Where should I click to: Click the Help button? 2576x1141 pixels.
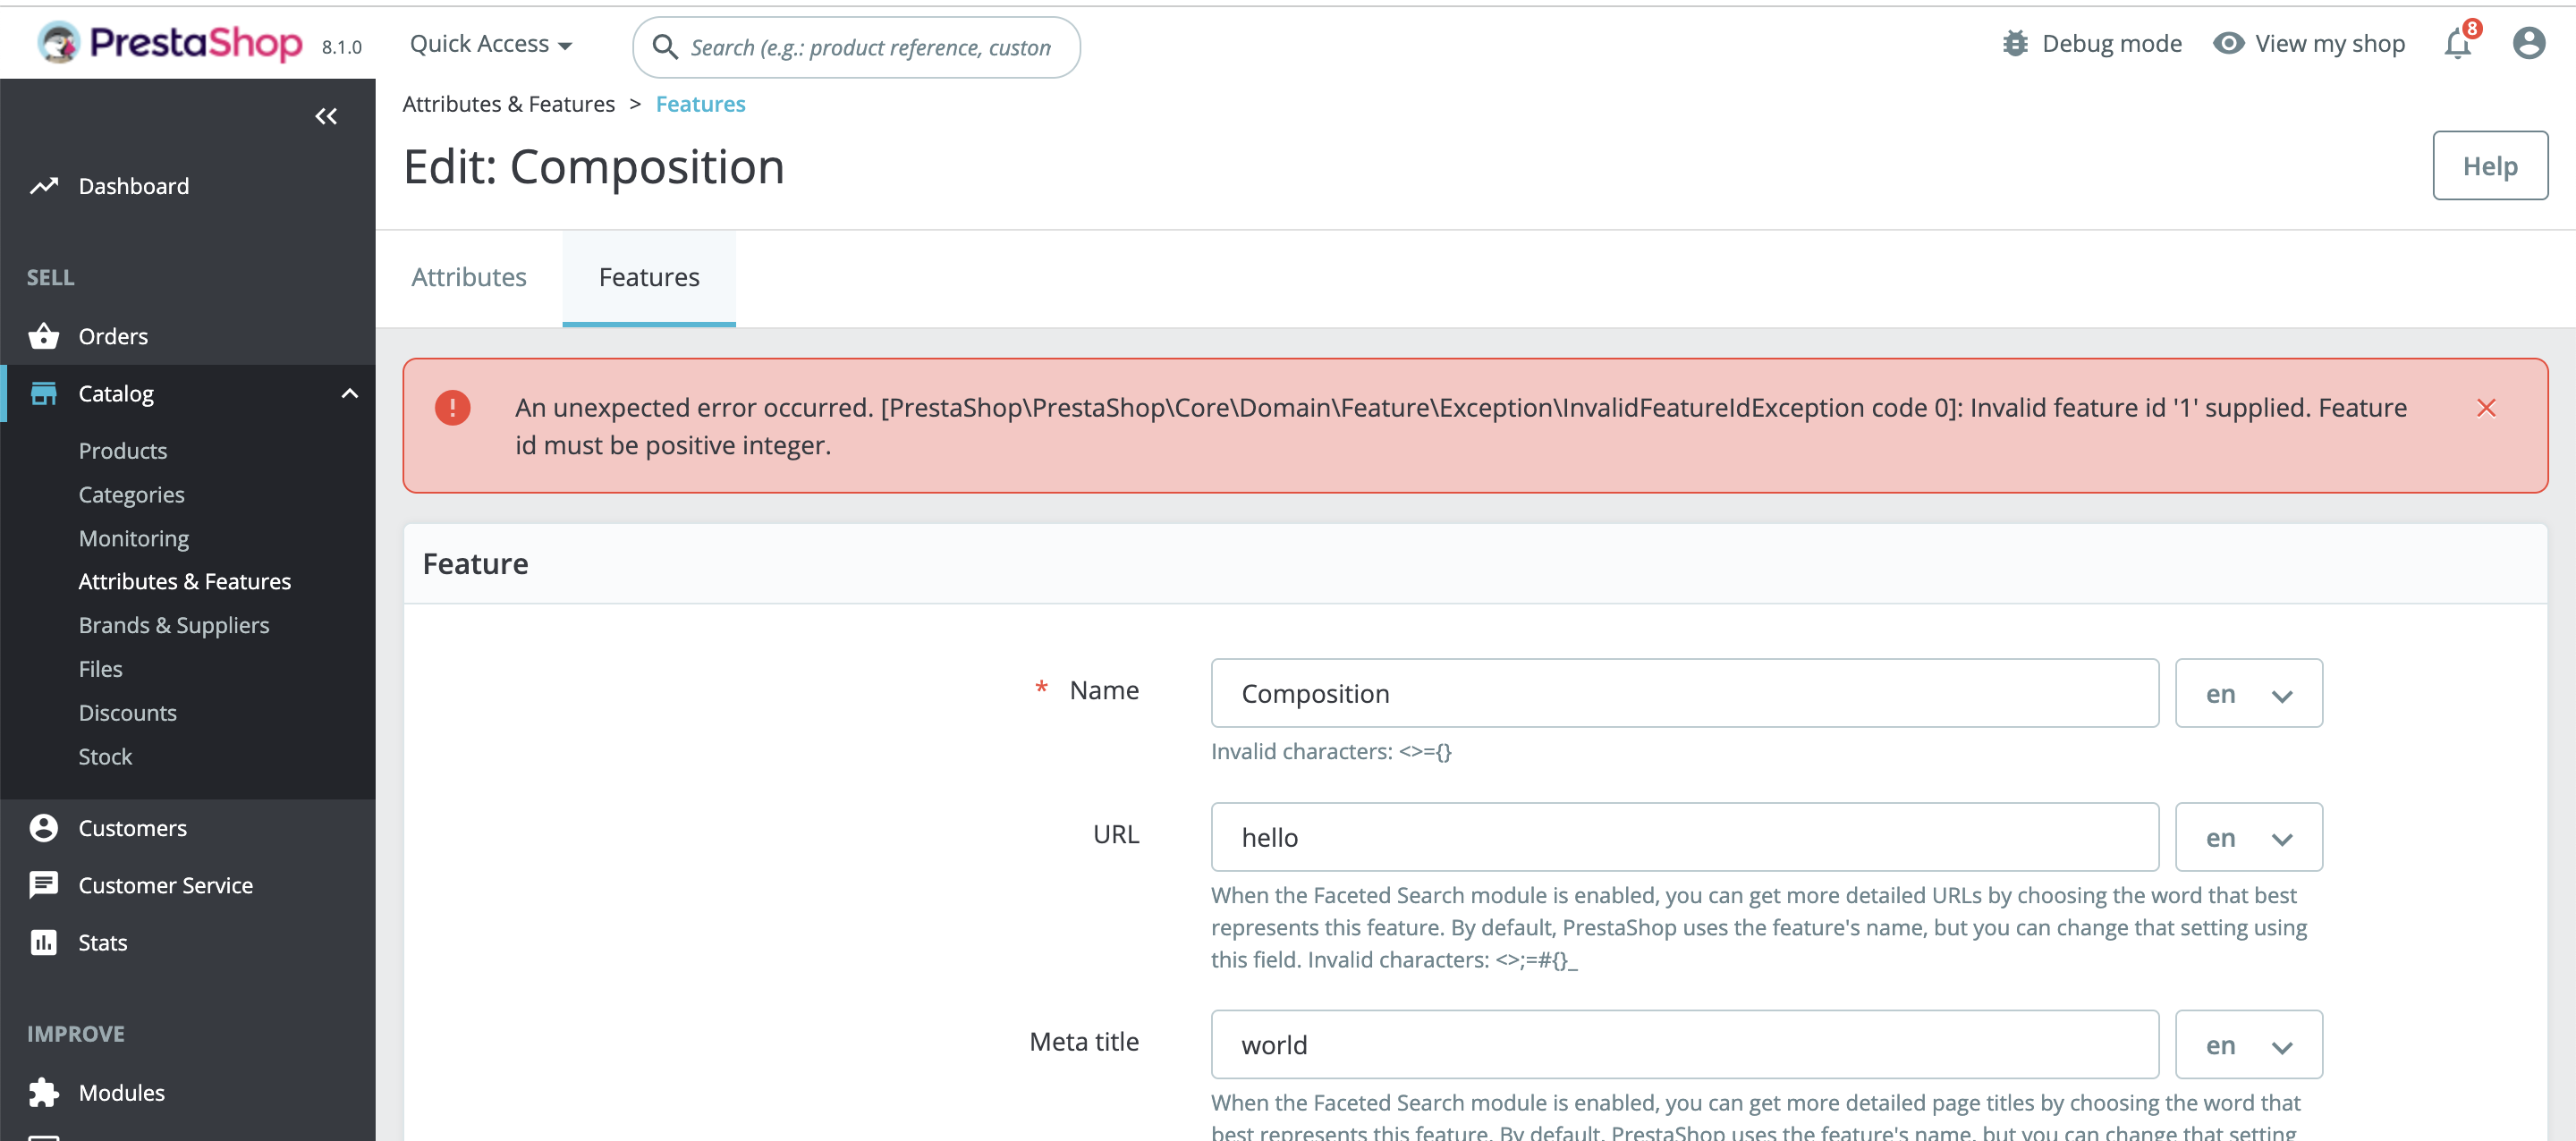[x=2489, y=165]
